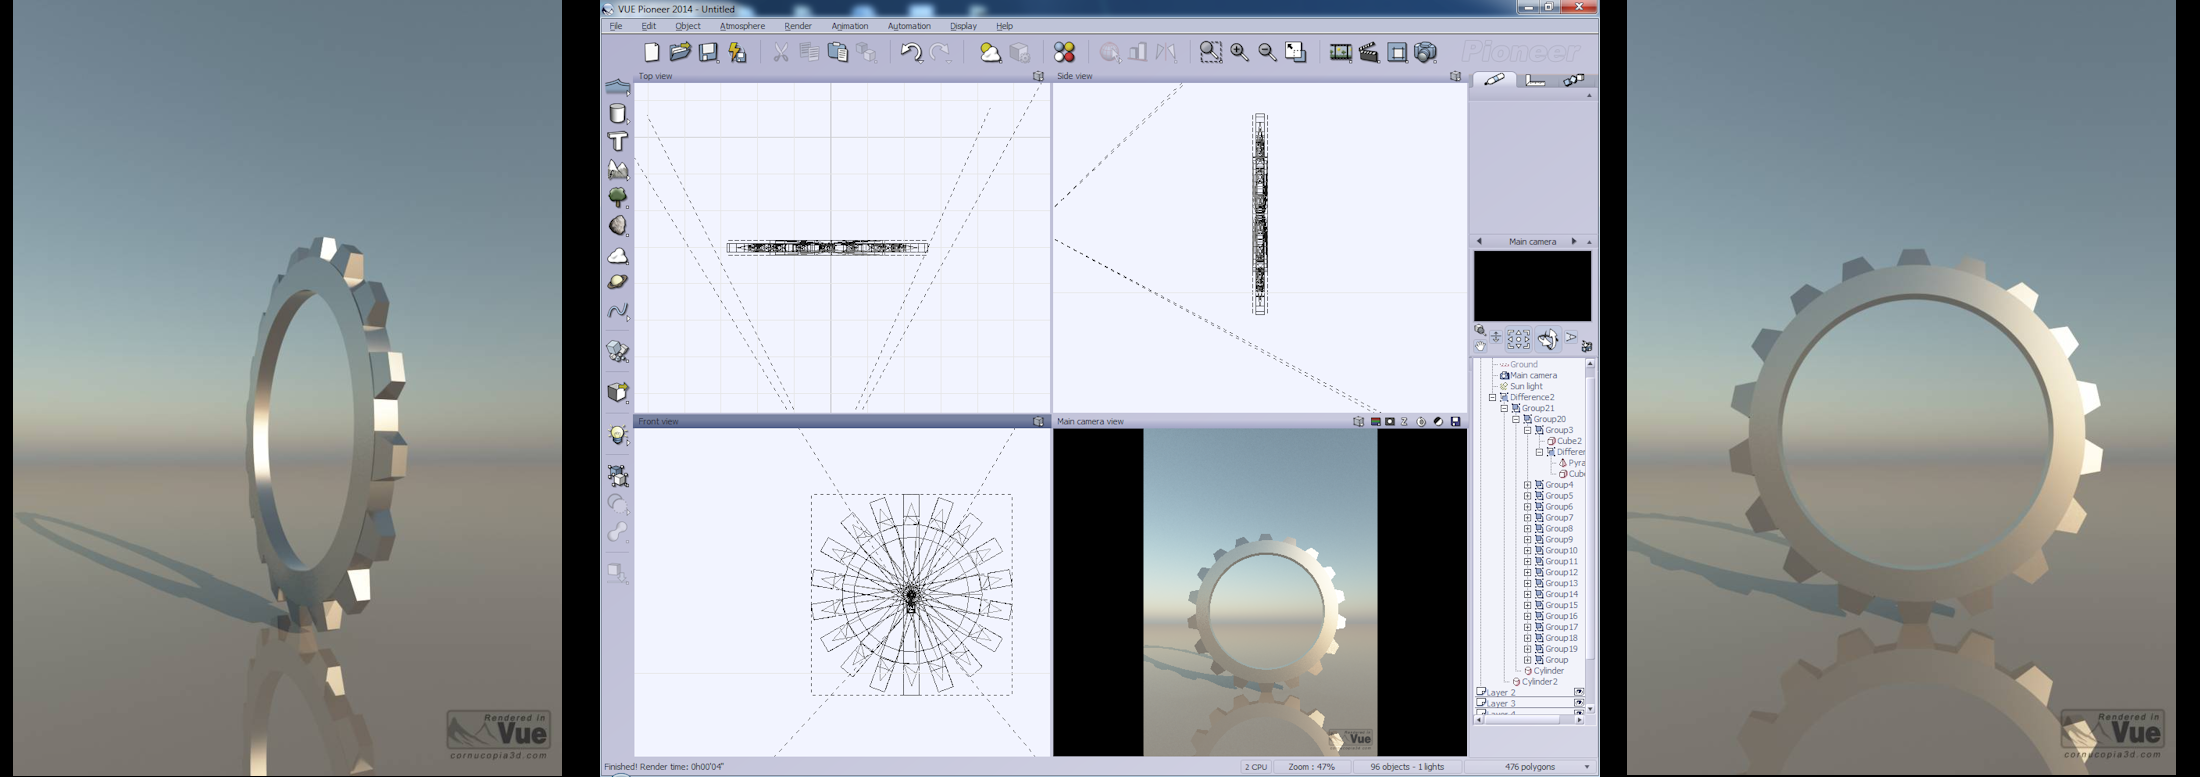Toggle Layer 3 visibility icon

pos(1579,703)
